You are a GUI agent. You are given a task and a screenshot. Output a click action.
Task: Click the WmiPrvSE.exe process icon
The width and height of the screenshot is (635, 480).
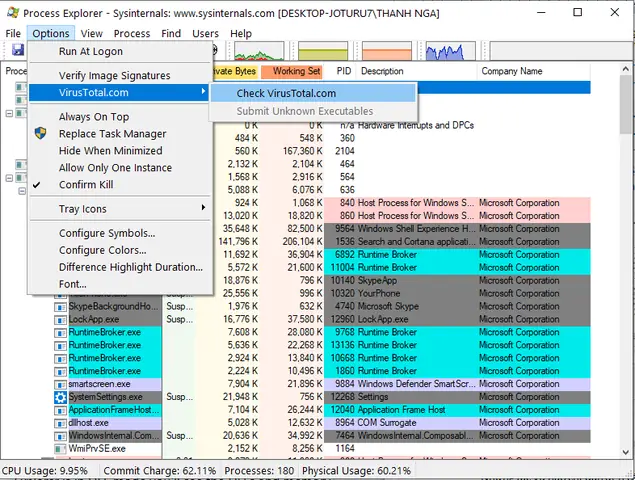60,449
